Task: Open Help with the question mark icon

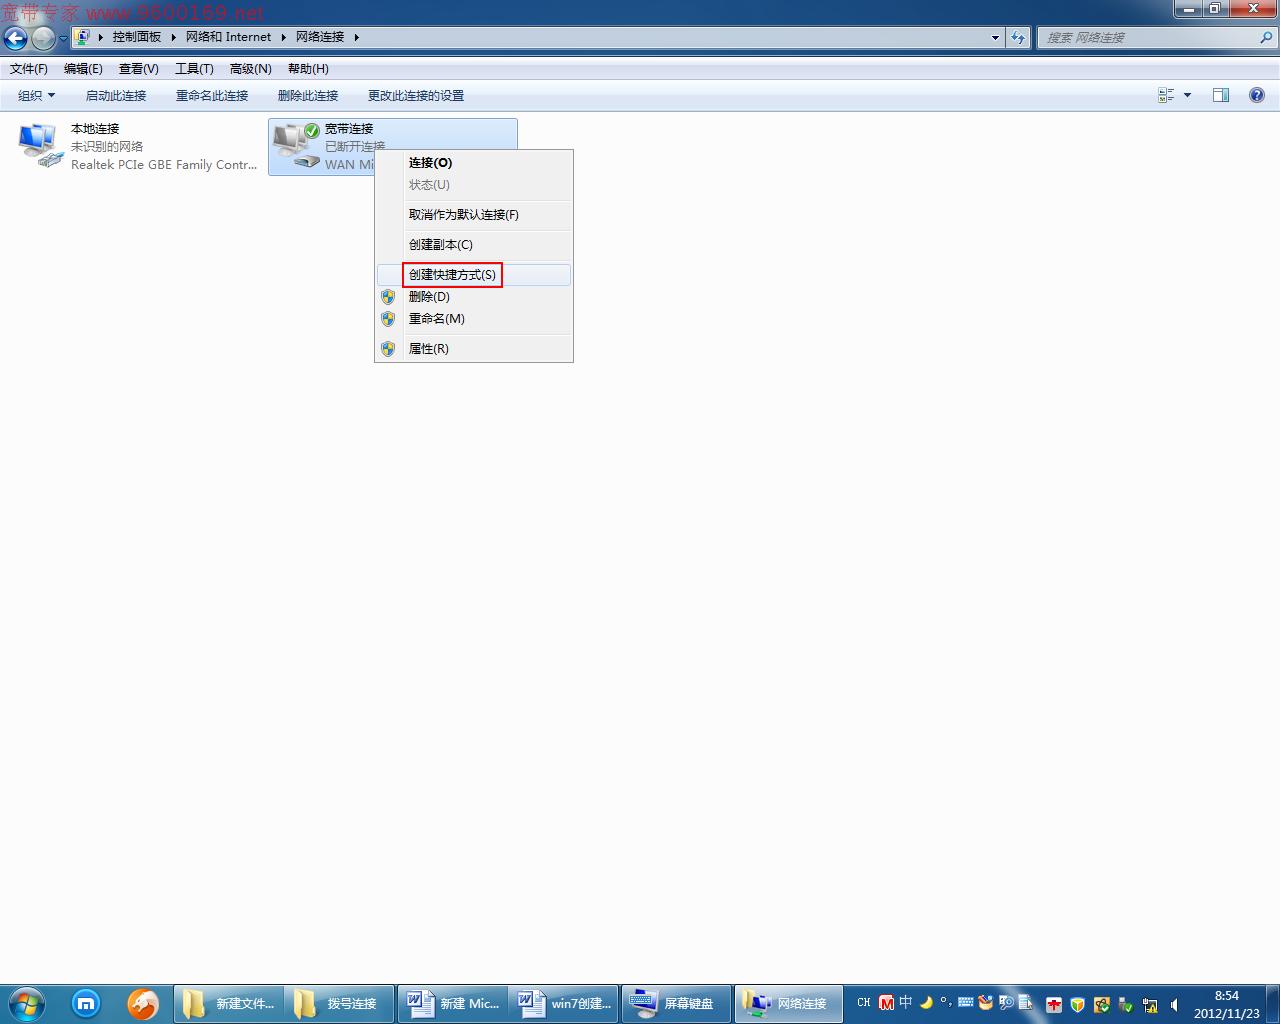Action: tap(1257, 95)
